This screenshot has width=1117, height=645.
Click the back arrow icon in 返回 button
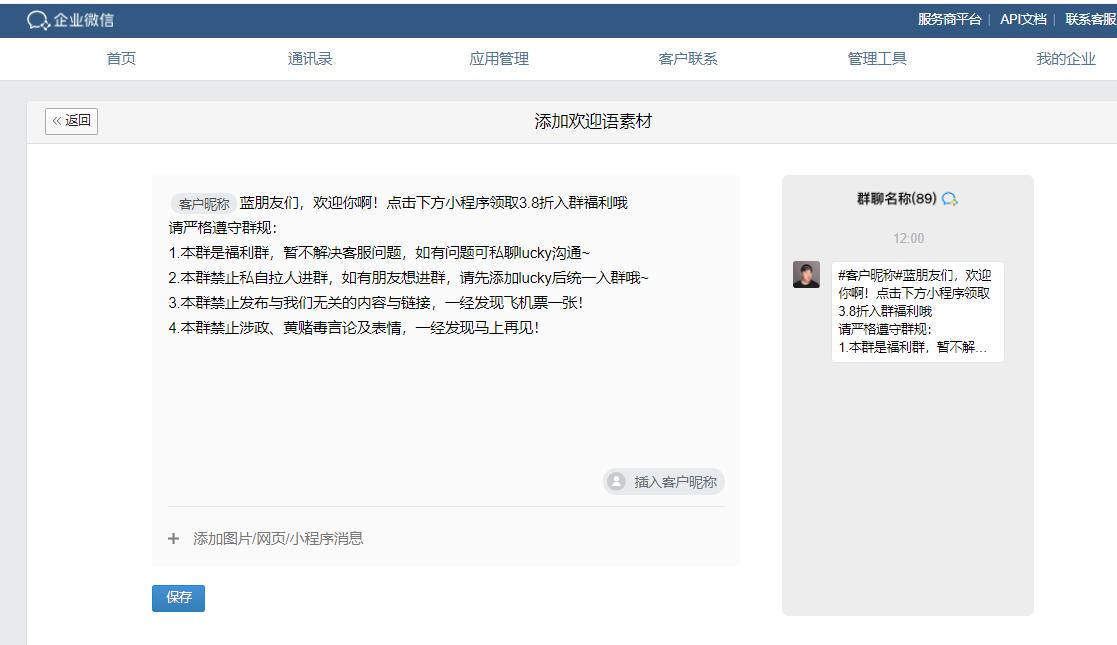58,121
